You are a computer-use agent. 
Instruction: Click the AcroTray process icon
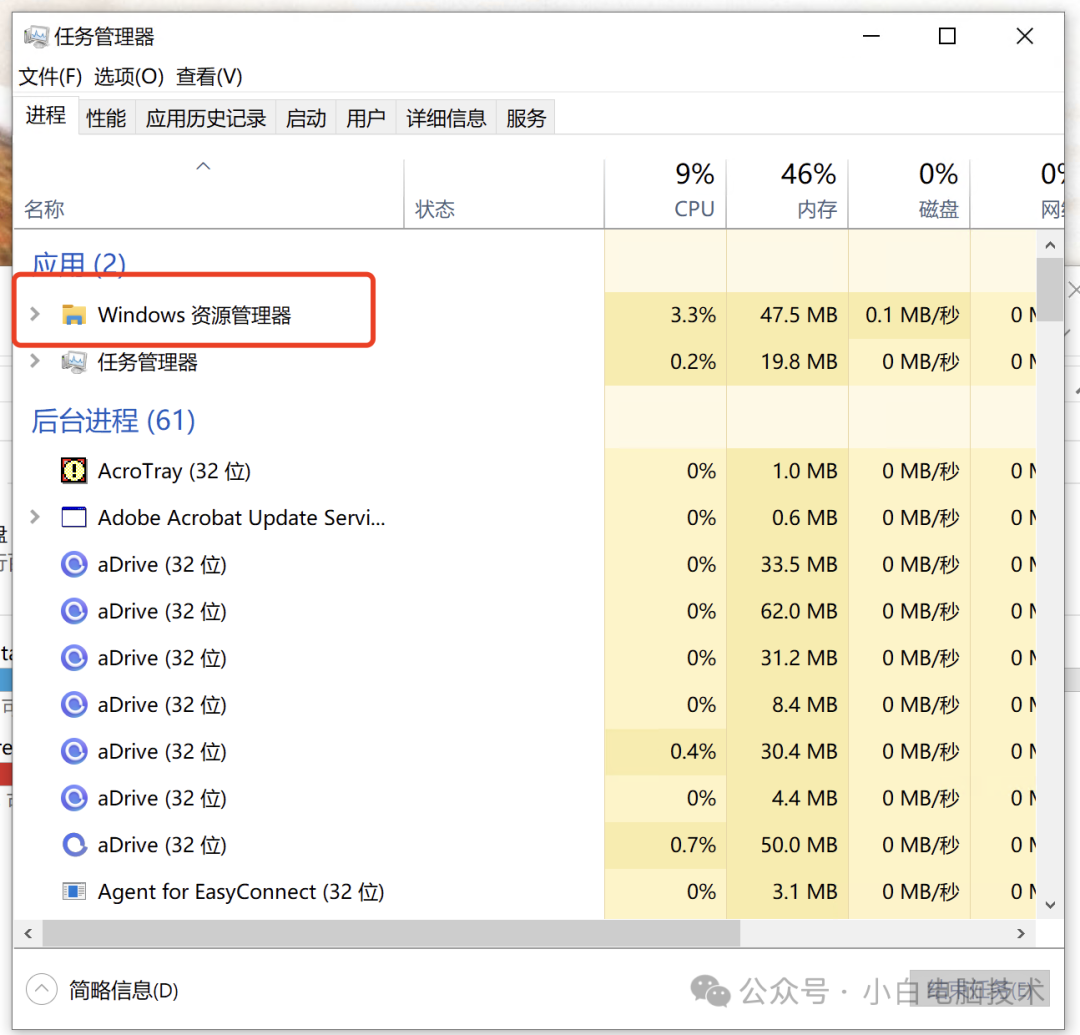pyautogui.click(x=74, y=471)
